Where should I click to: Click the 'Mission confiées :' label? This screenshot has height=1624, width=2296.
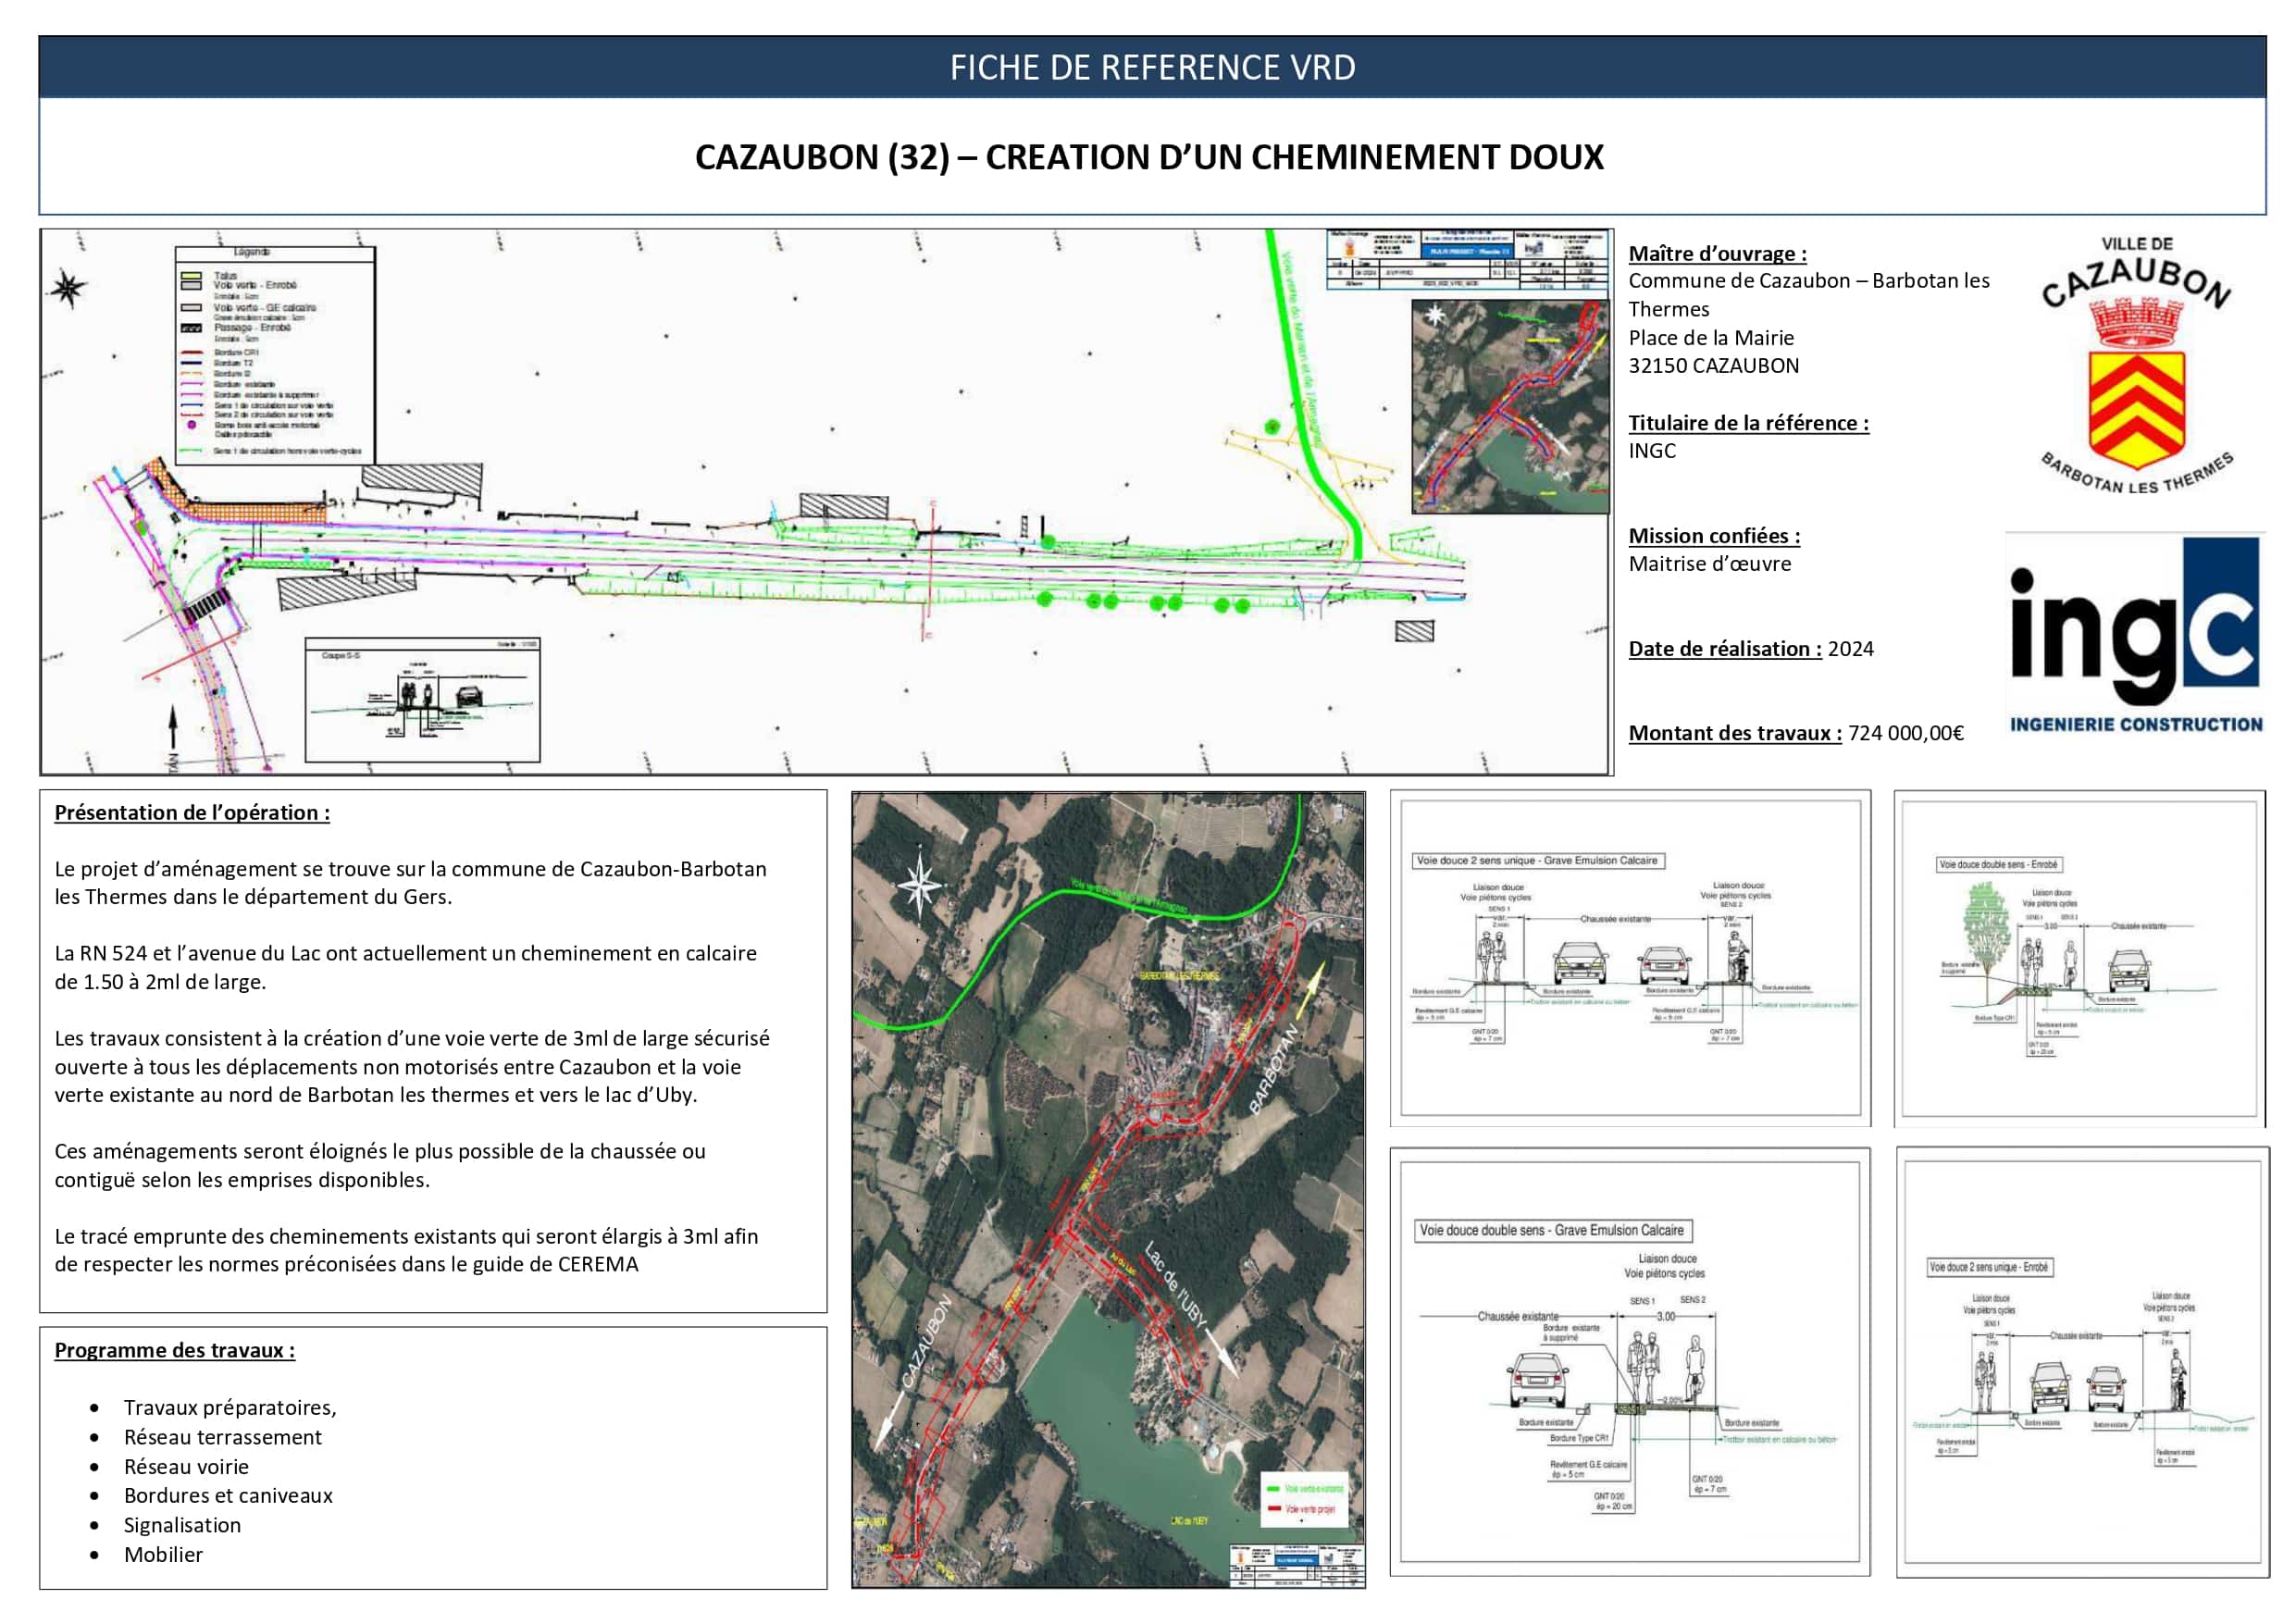click(x=1714, y=536)
